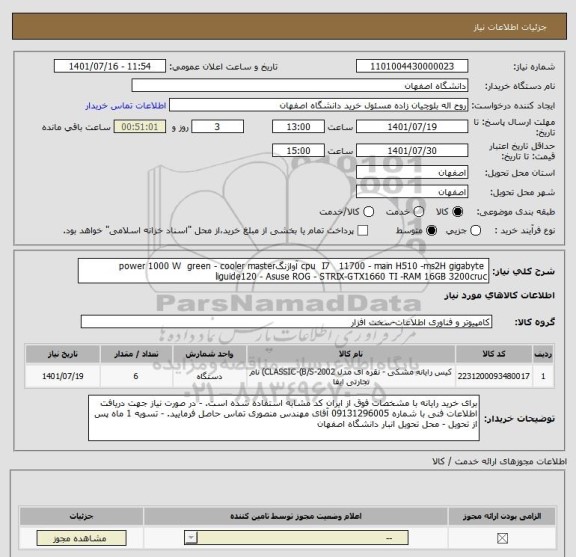Select the نام کالا column header
Screen dimensions: 576x557
click(351, 354)
